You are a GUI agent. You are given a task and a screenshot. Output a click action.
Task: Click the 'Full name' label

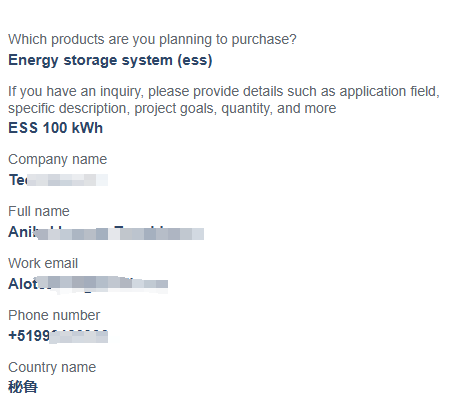39,211
